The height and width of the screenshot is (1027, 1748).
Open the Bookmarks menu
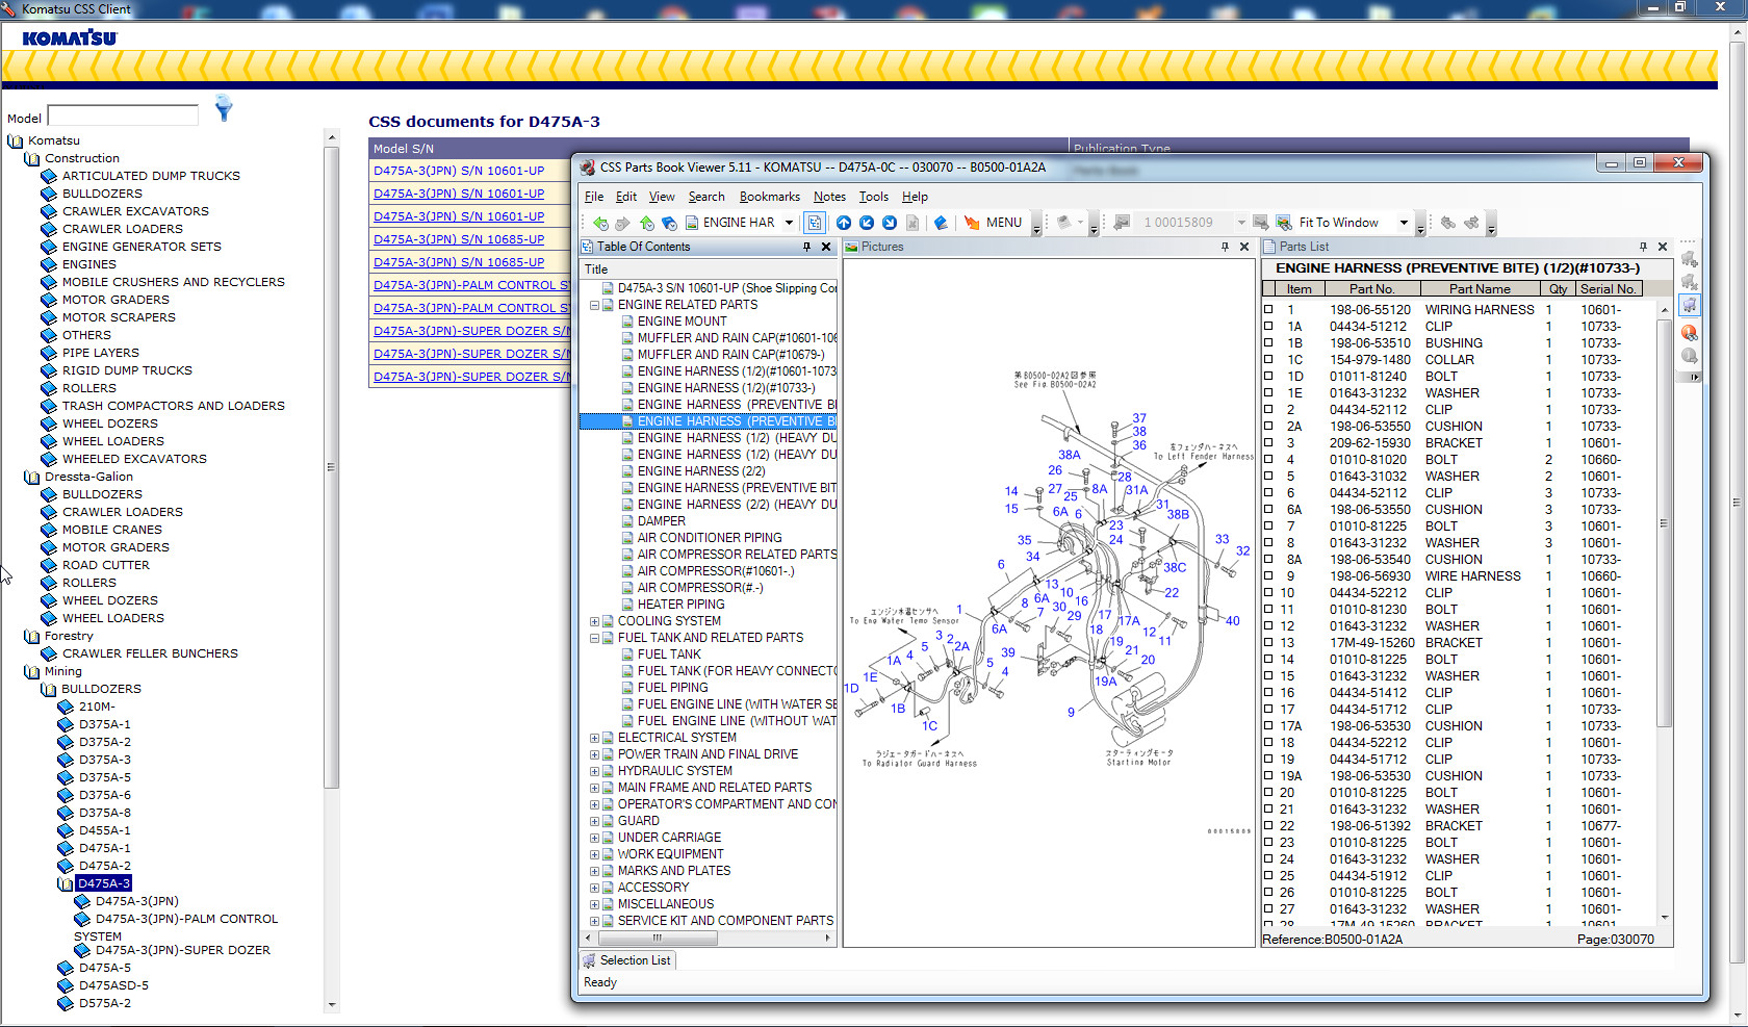coord(768,197)
